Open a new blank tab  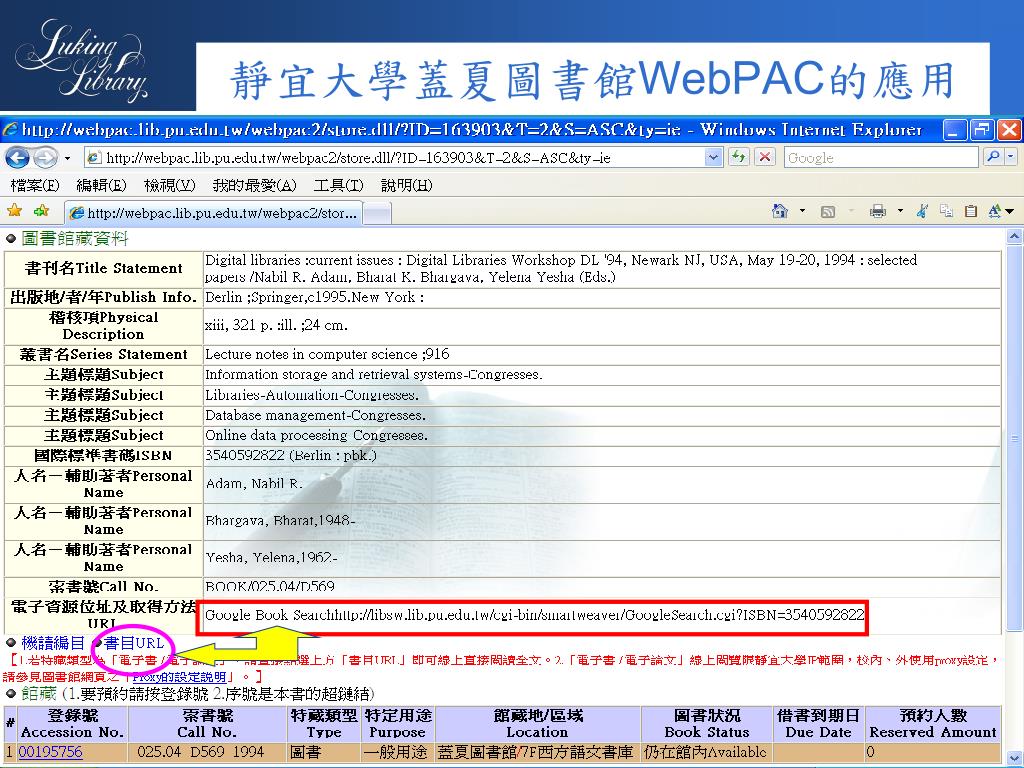click(x=377, y=213)
